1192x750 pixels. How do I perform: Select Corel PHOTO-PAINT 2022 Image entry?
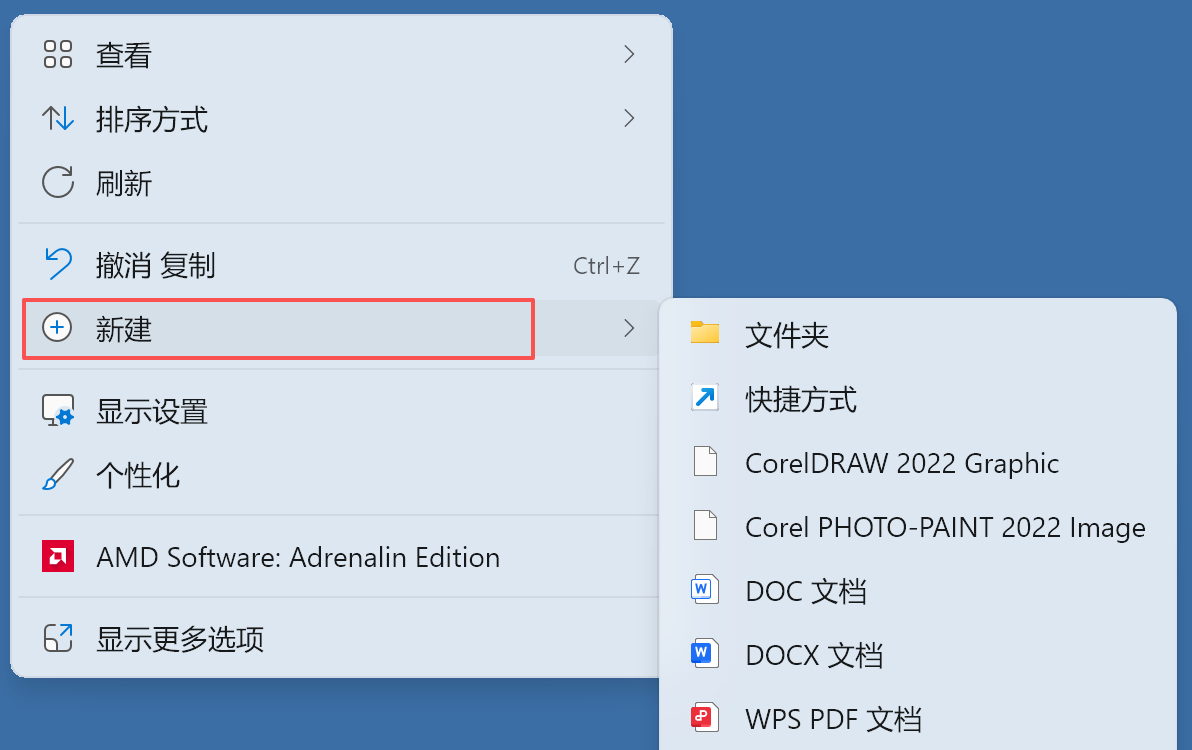coord(945,527)
